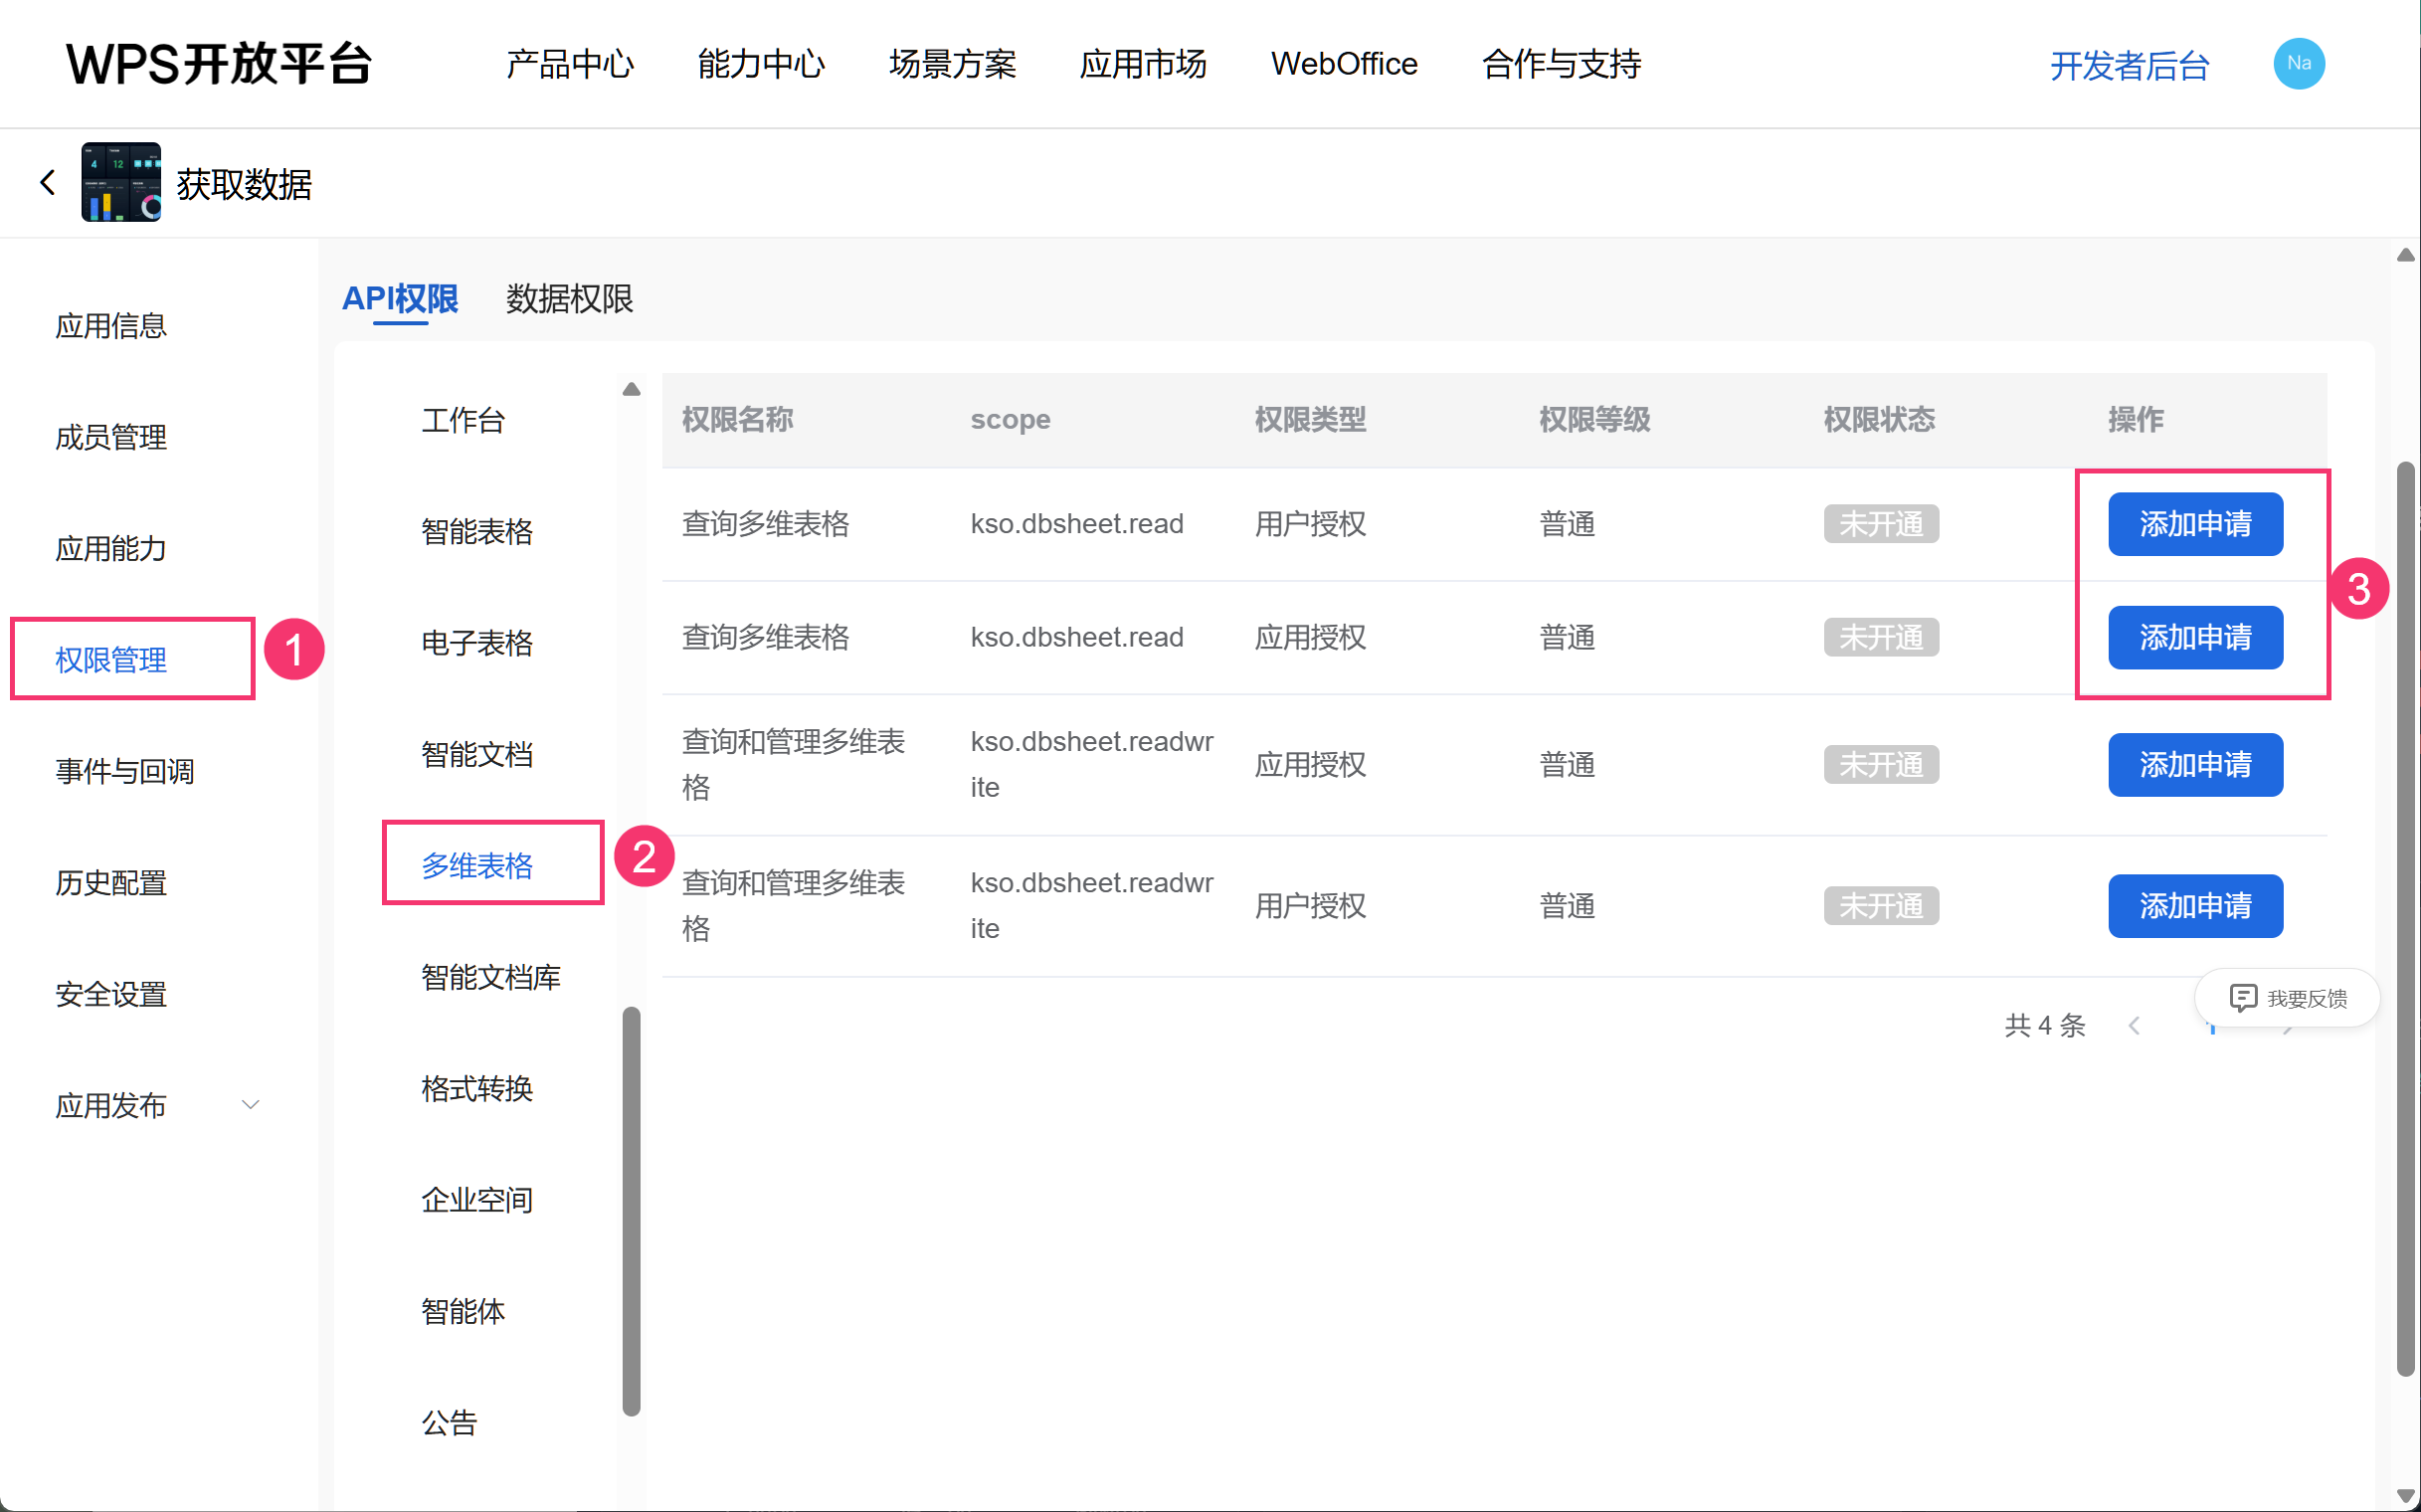Image resolution: width=2421 pixels, height=1512 pixels.
Task: Add request for 用户授权 kso.dbsheet.read
Action: click(x=2194, y=523)
